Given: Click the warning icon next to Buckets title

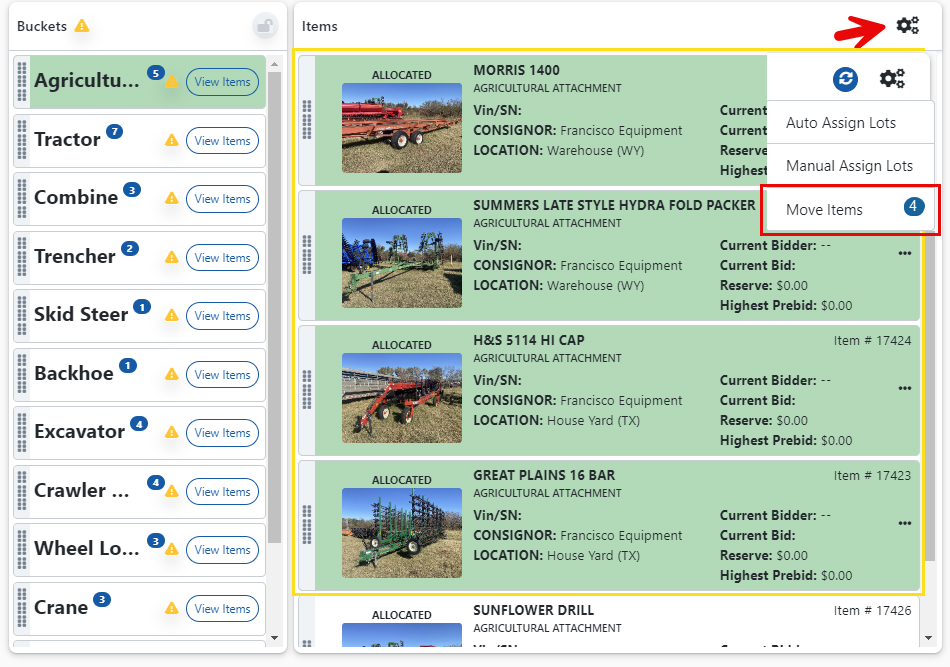Looking at the screenshot, I should [82, 26].
